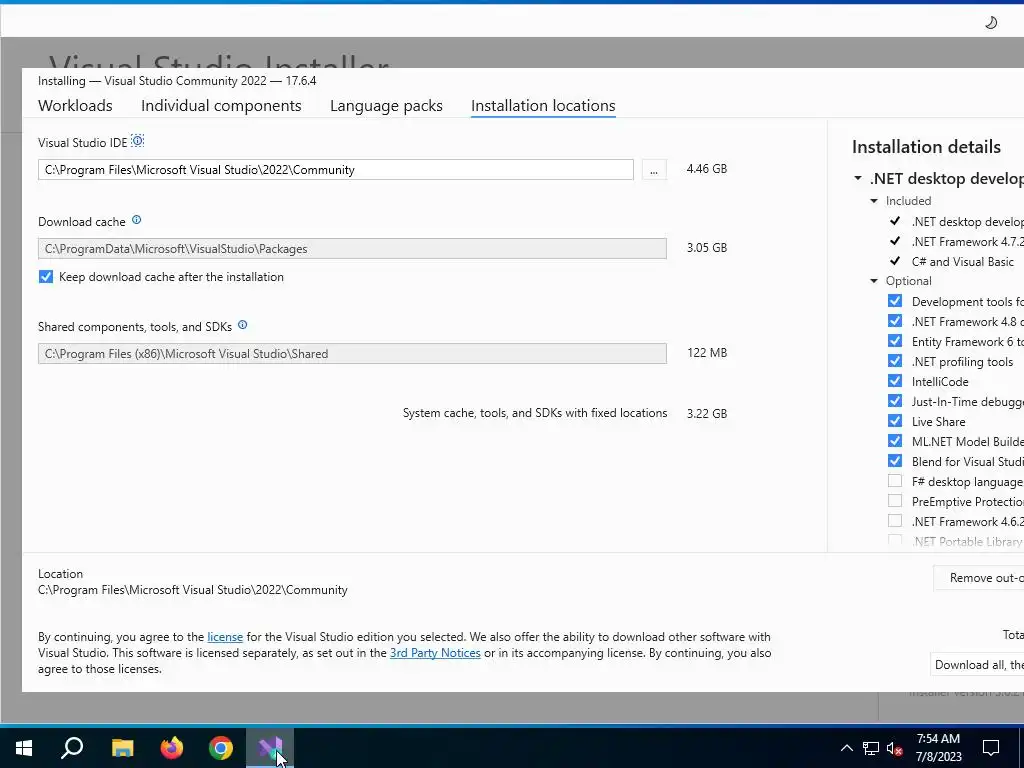Click the 3.05 GB size value
Viewport: 1024px width, 768px height.
(707, 248)
